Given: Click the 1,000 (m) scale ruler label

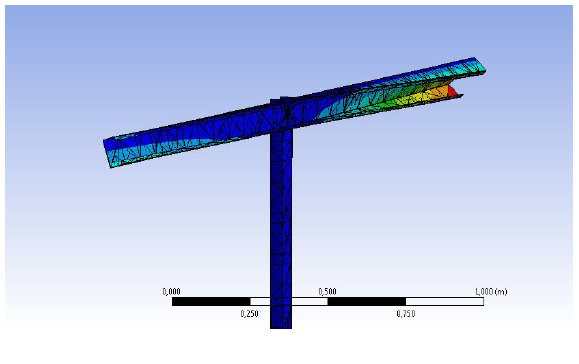Looking at the screenshot, I should click(491, 292).
